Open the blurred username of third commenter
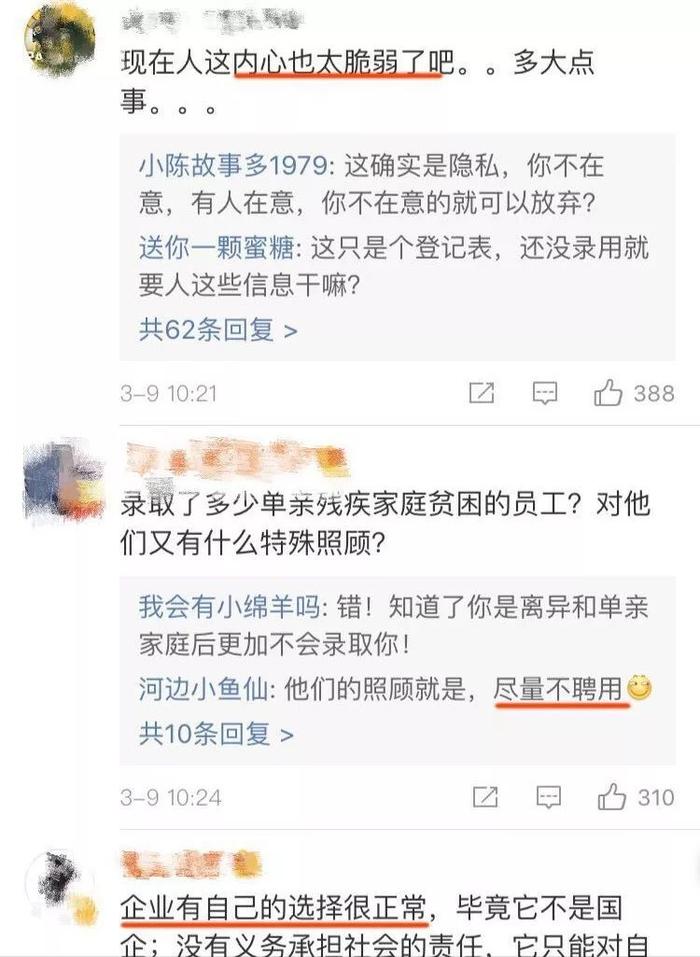The image size is (700, 957). pos(191,864)
